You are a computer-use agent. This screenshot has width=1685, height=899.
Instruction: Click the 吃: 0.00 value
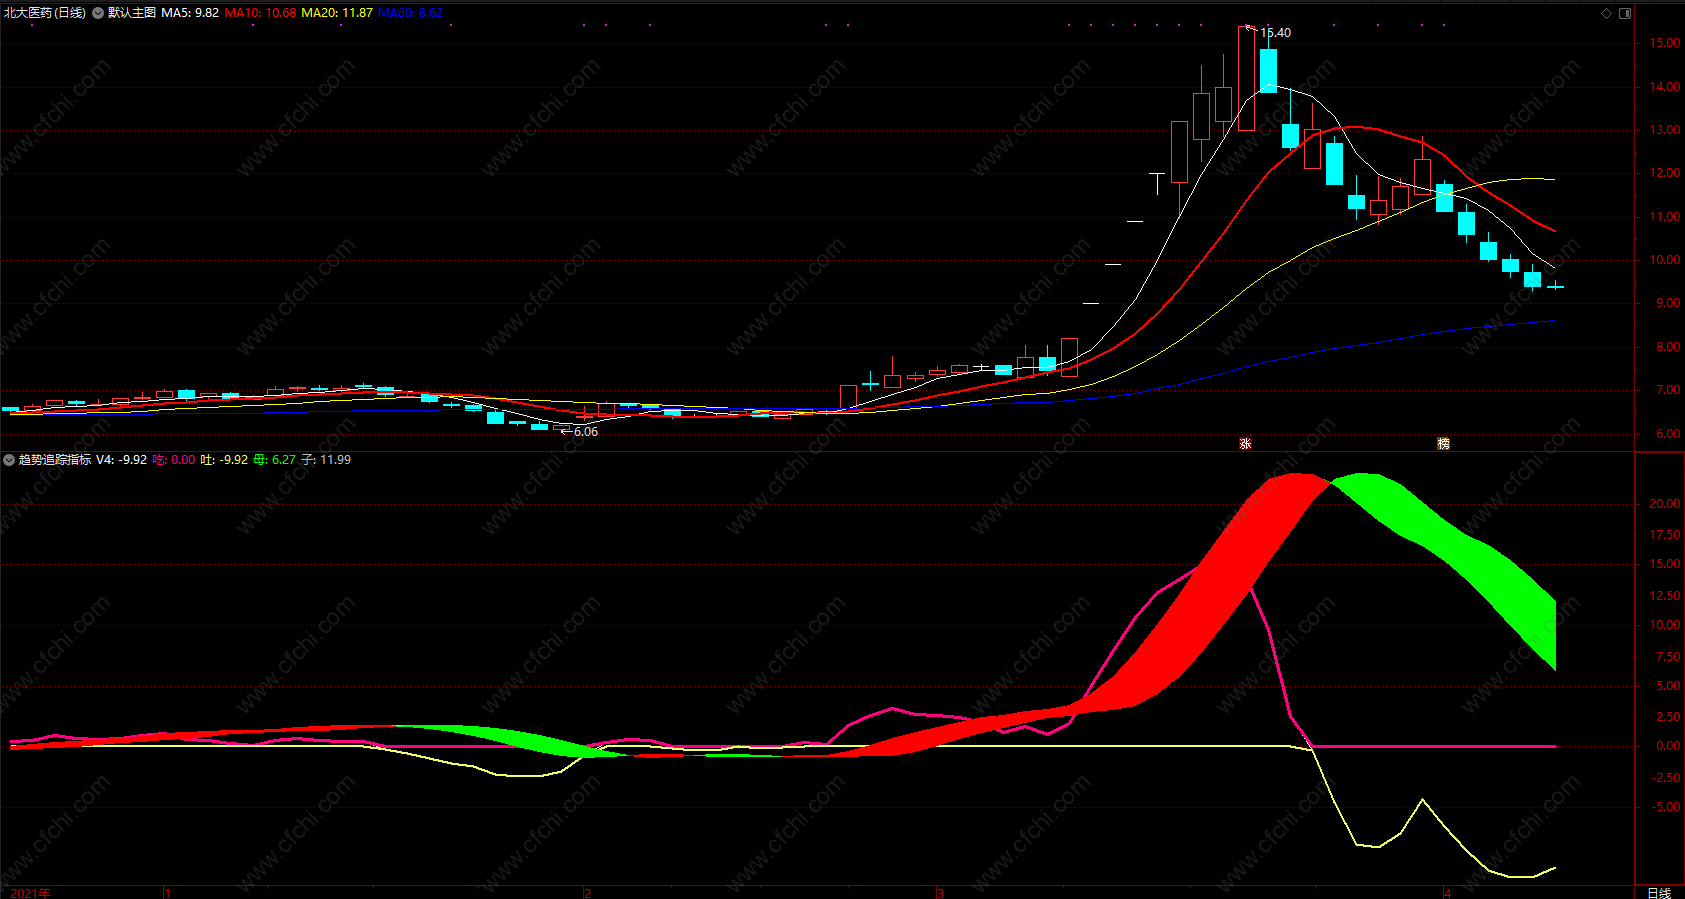[174, 460]
